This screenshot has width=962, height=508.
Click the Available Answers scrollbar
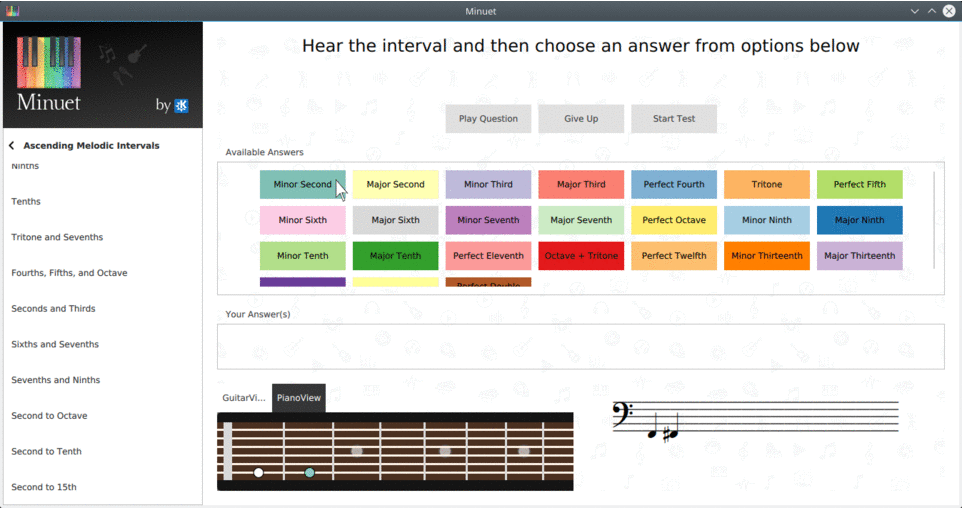[934, 220]
